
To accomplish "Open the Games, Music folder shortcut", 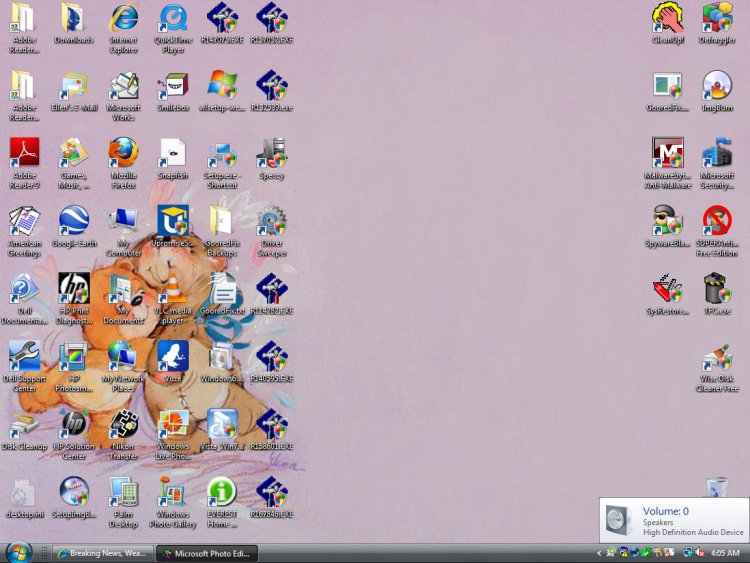I will 74,163.
